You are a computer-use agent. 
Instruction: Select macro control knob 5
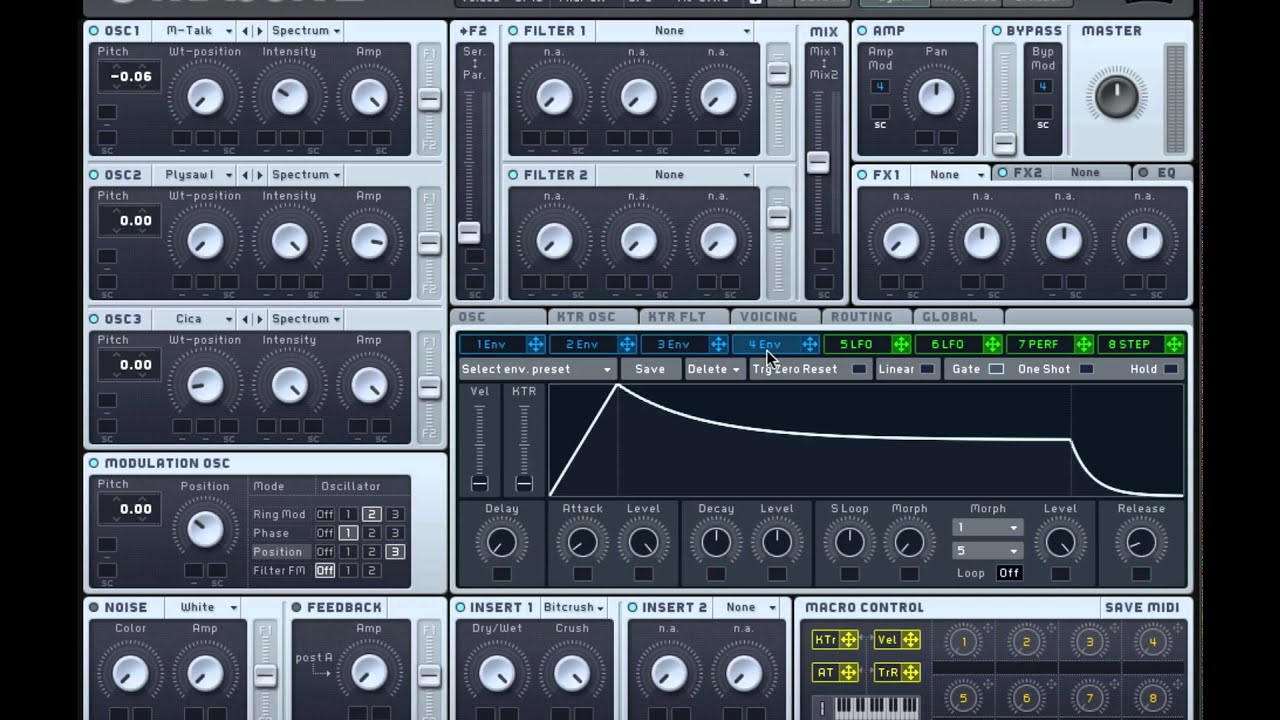964,698
